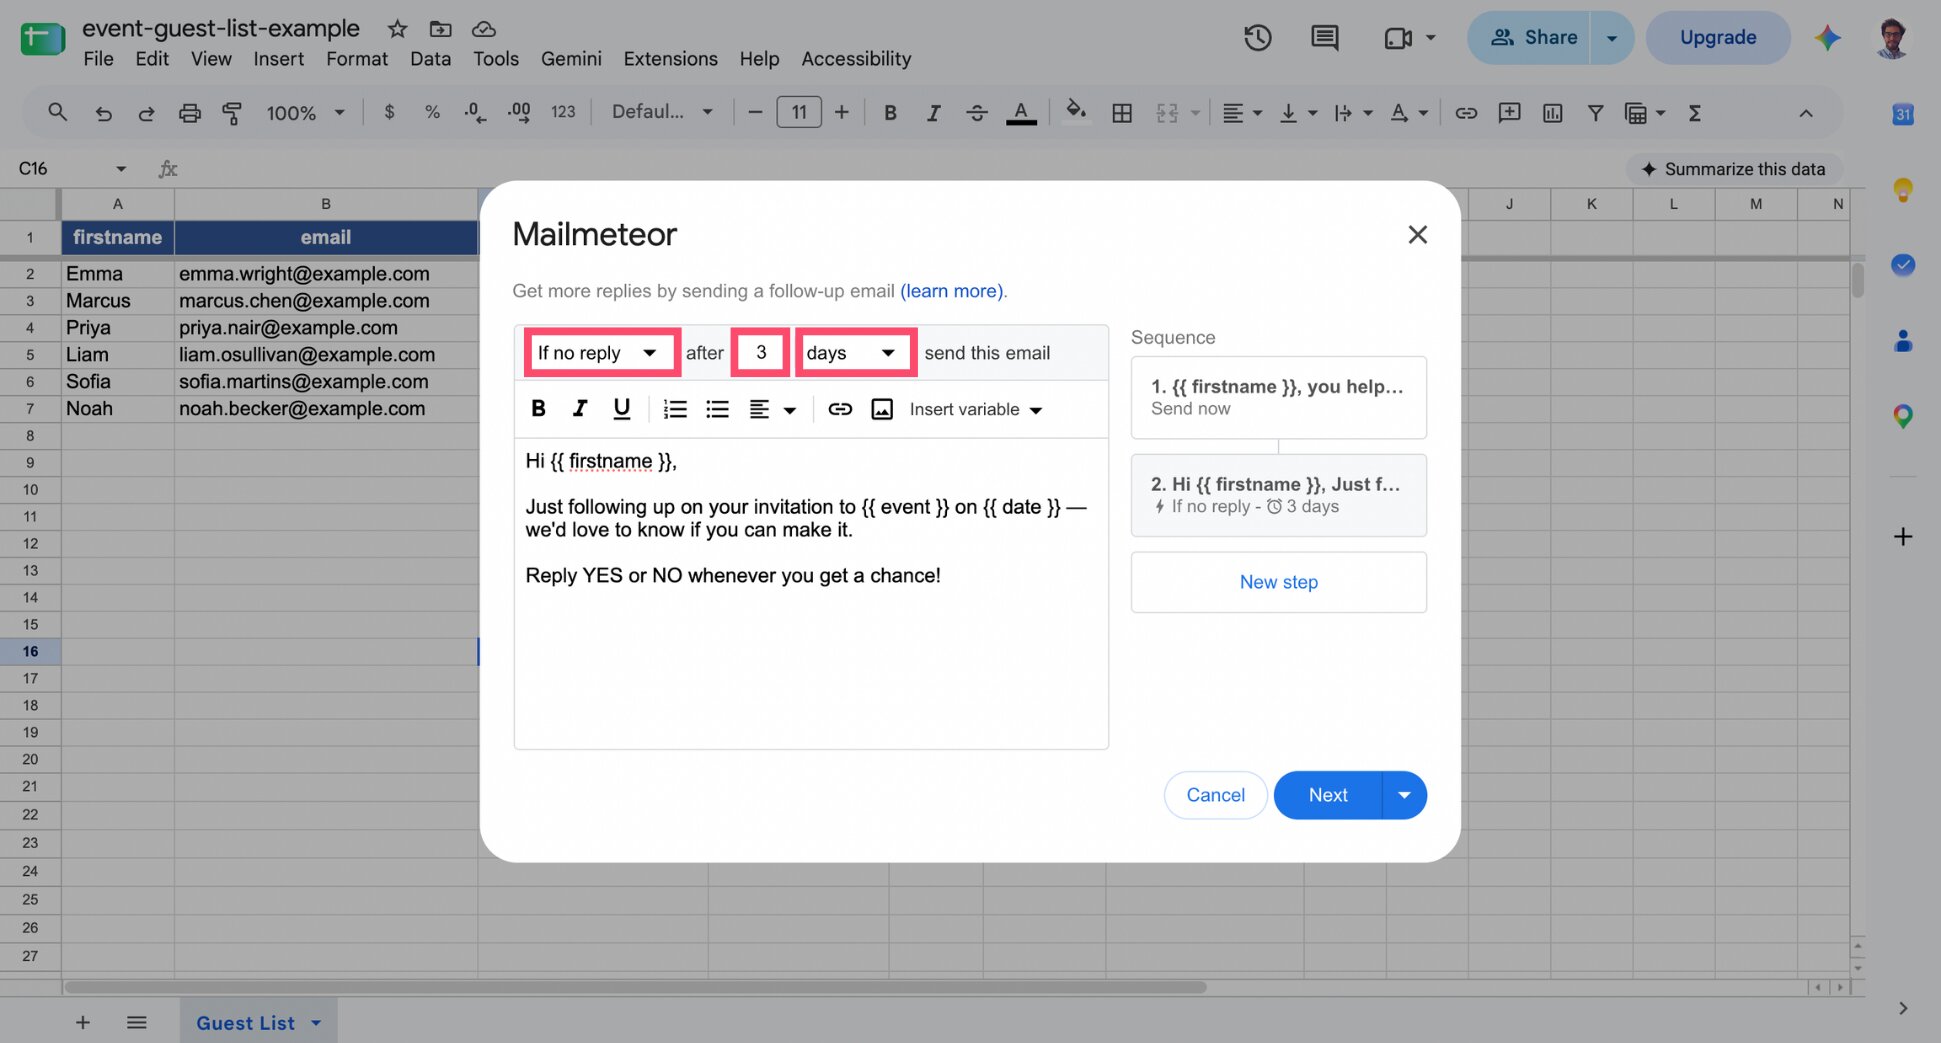Toggle strikethrough in Sheets toolbar
1941x1043 pixels.
click(976, 113)
